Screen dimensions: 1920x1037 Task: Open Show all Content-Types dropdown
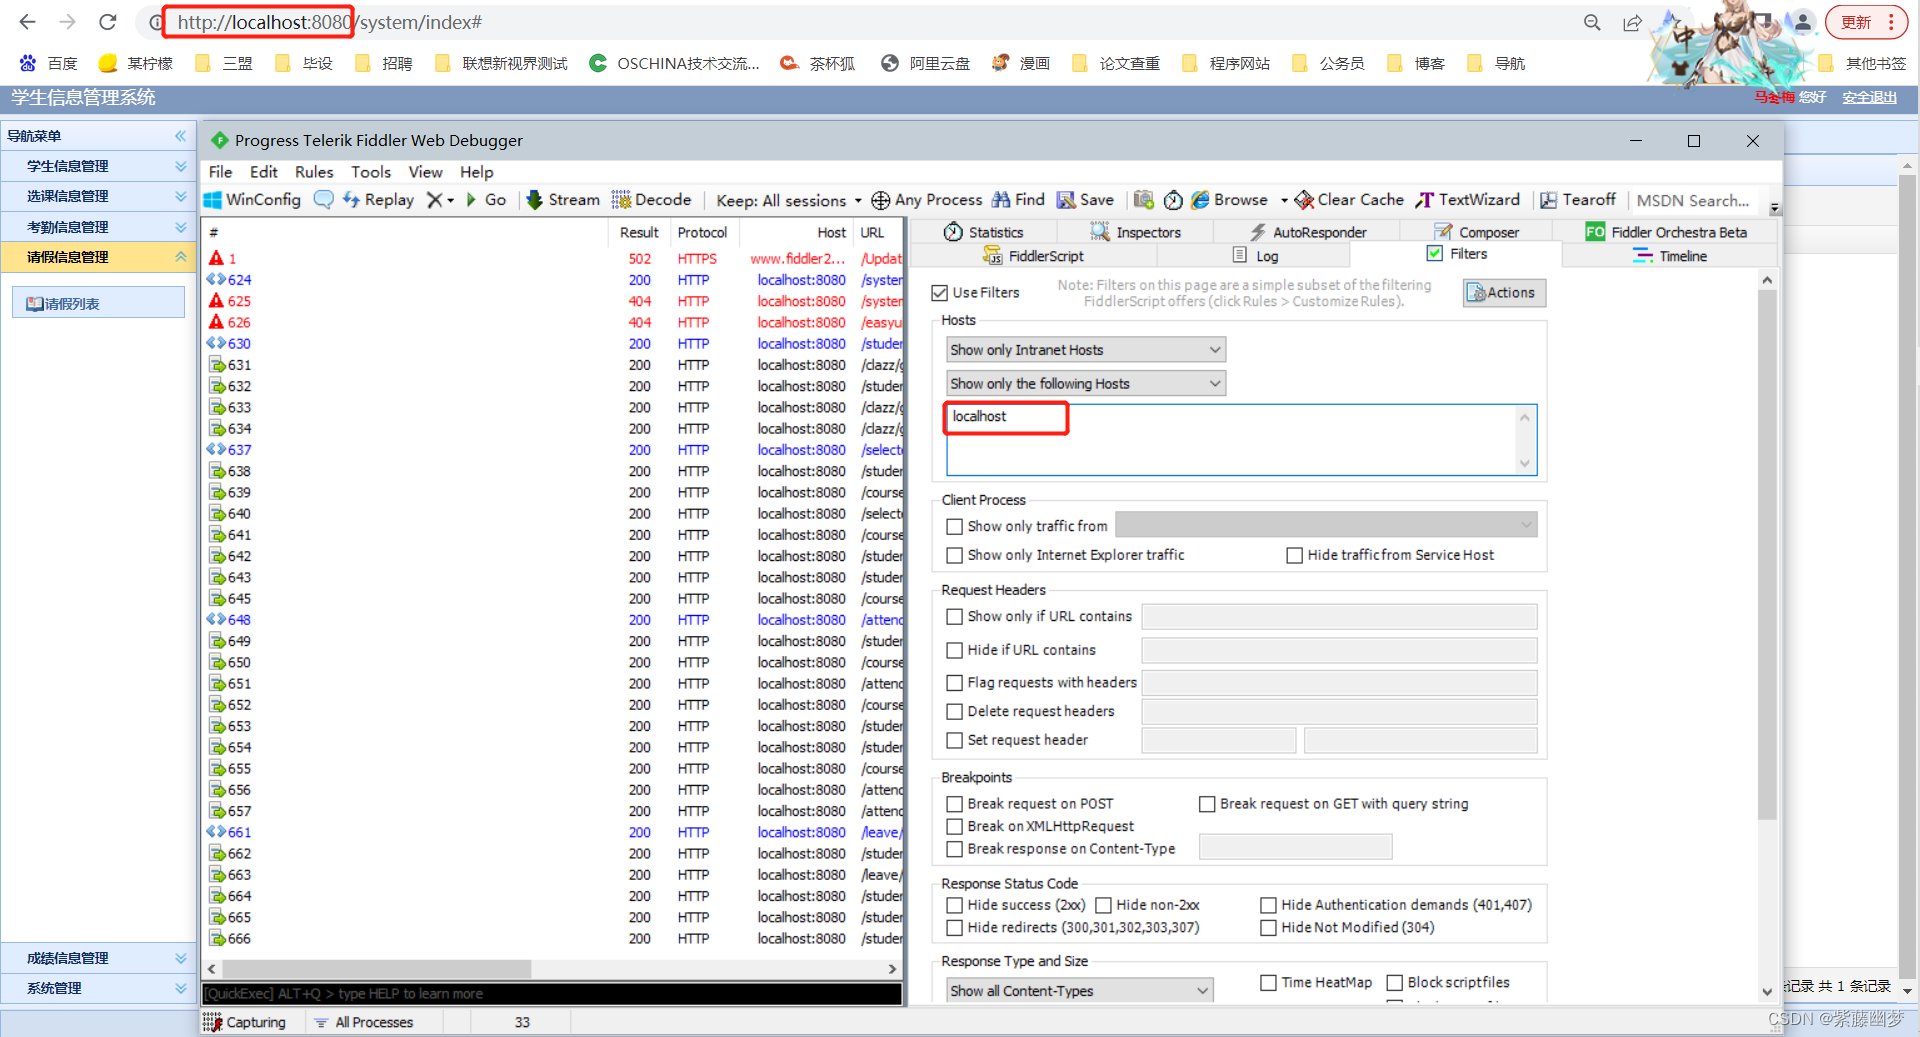(1080, 991)
